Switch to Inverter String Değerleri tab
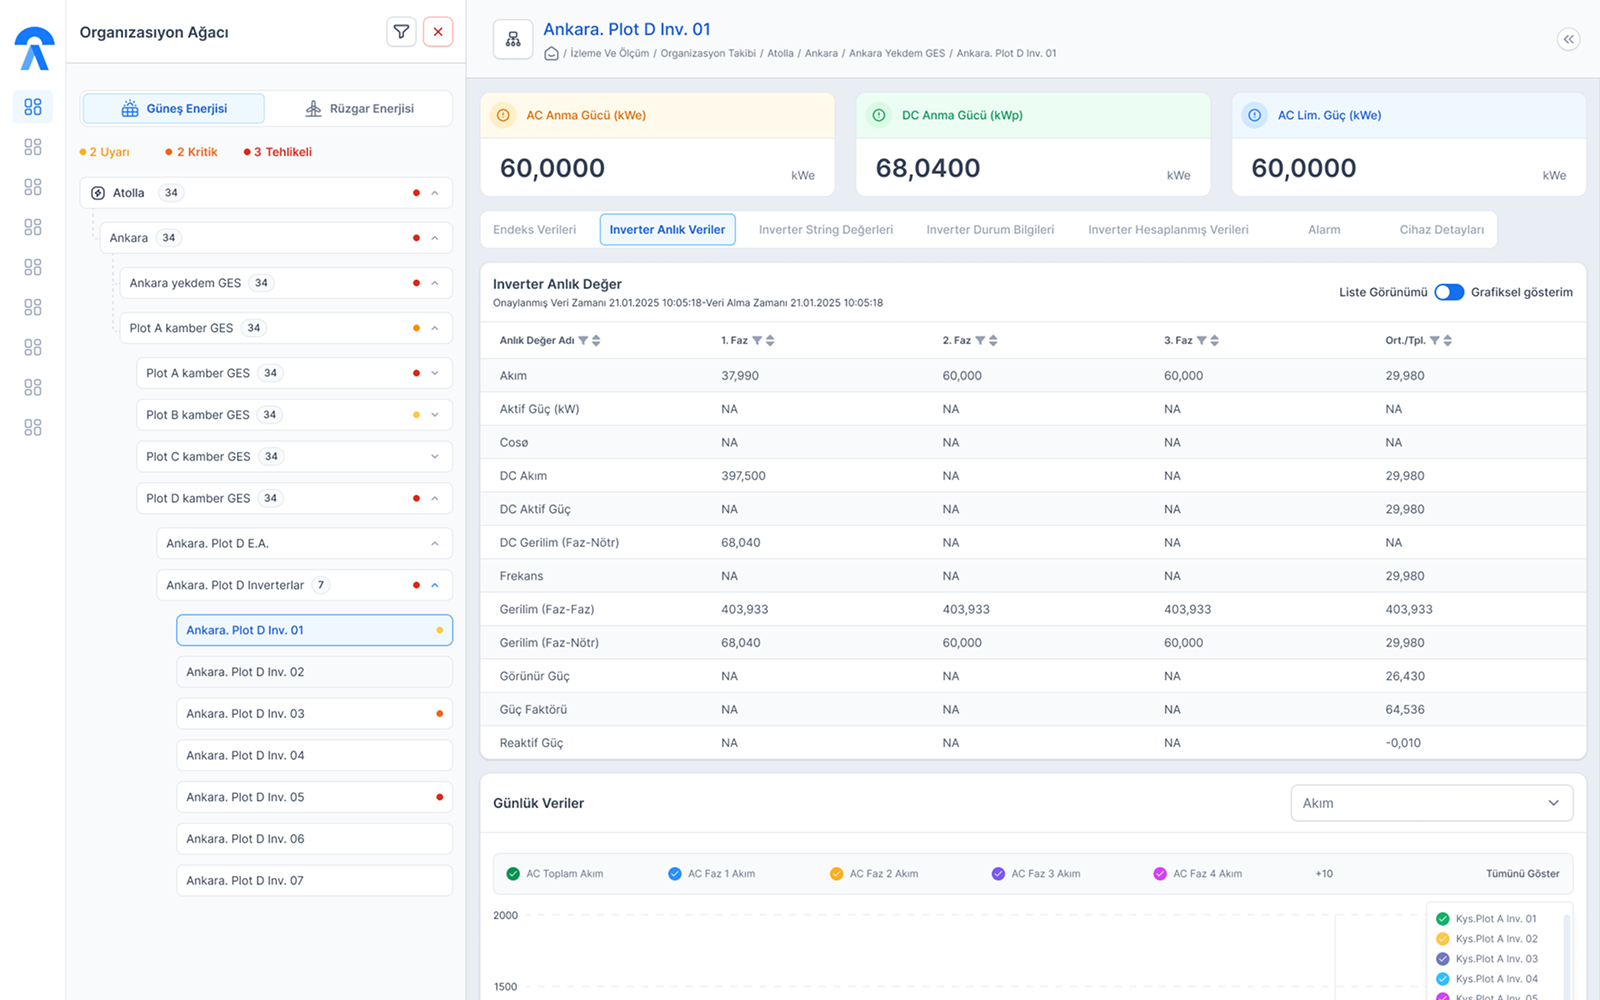The image size is (1600, 1000). (826, 230)
